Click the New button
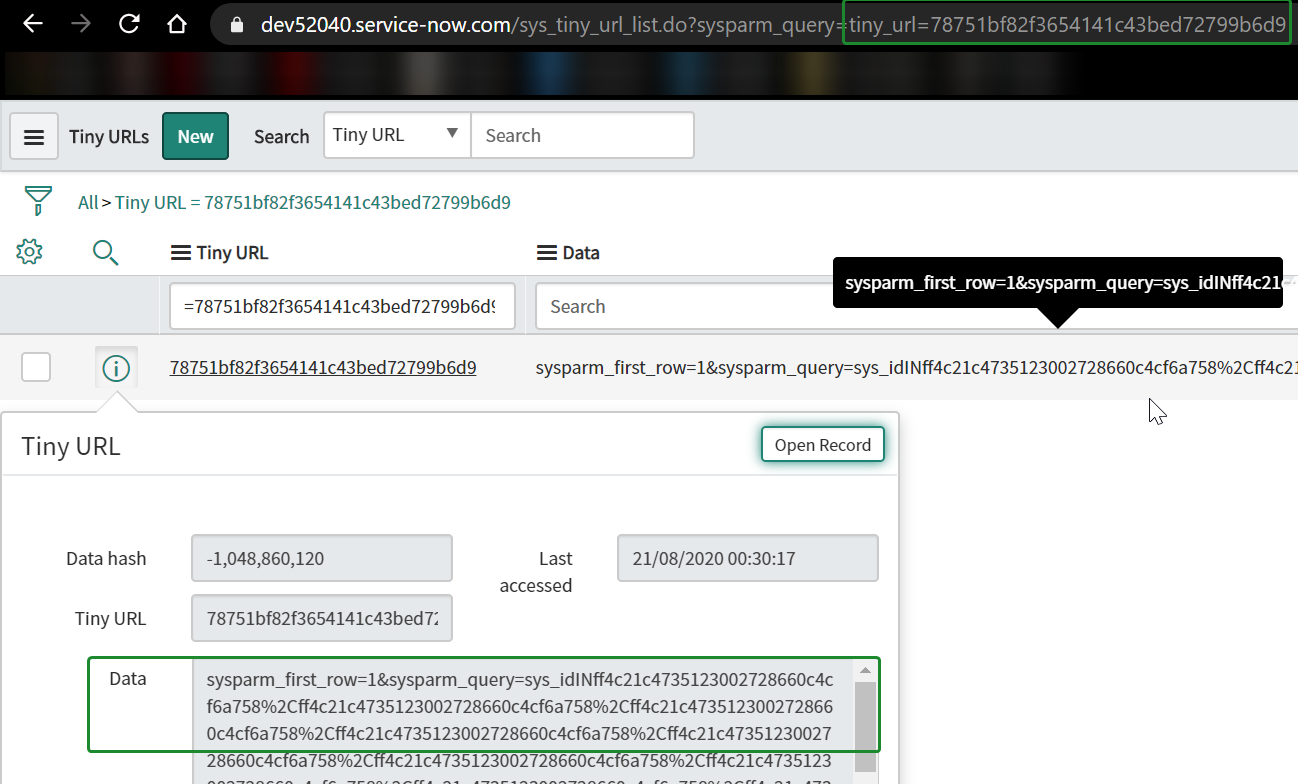Viewport: 1298px width, 784px height. tap(196, 136)
